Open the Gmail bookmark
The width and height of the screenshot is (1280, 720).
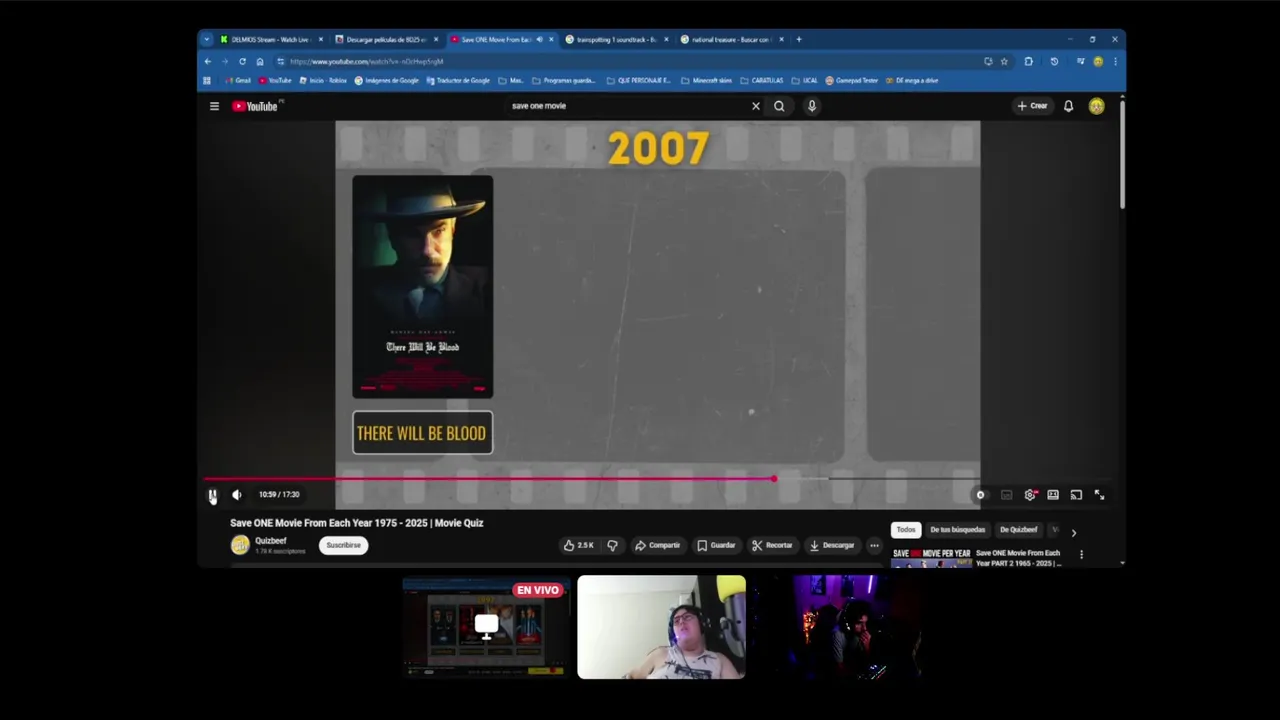[238, 80]
